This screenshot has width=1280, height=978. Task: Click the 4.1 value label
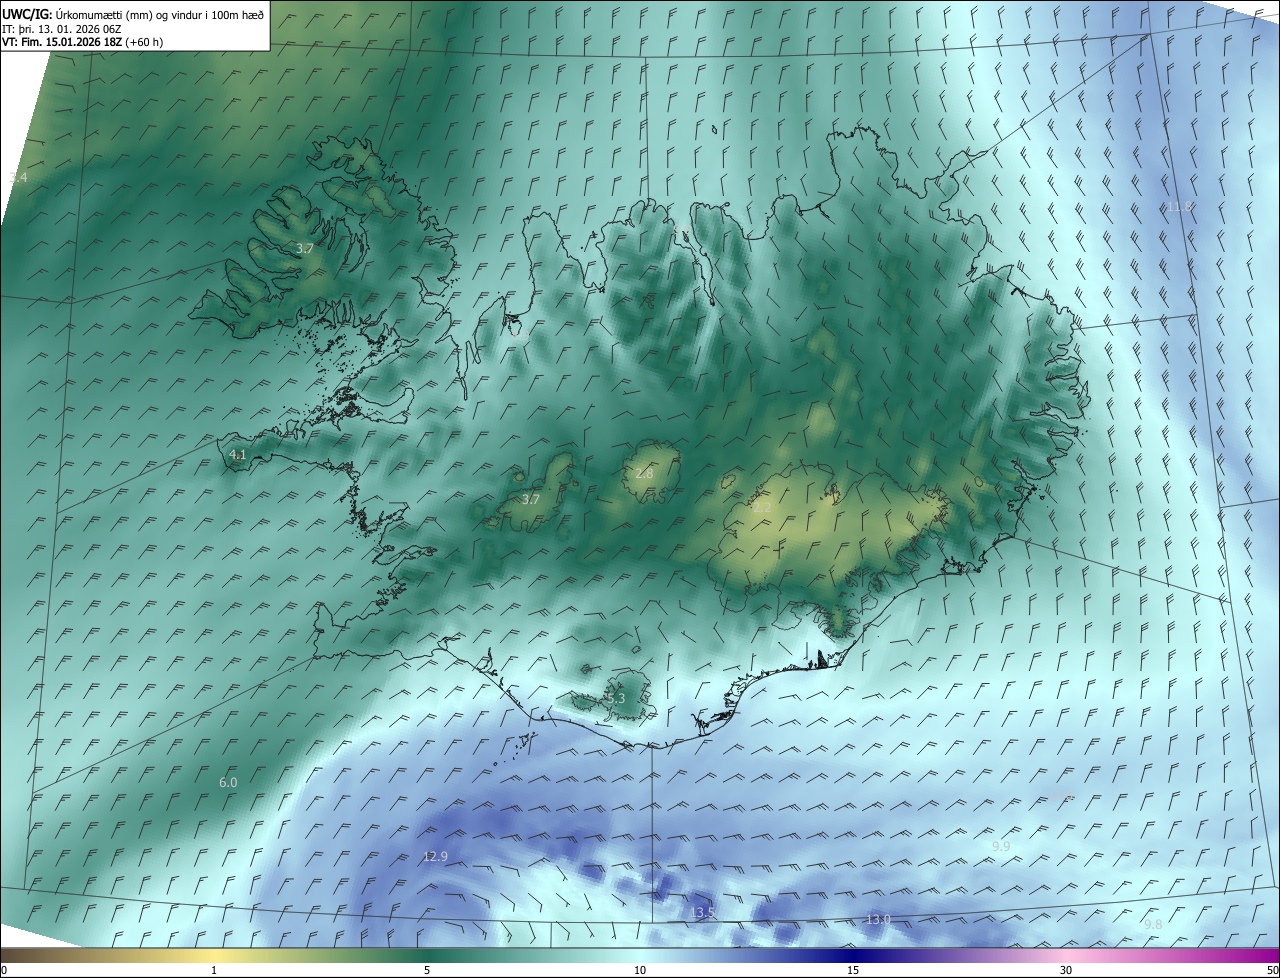(x=237, y=454)
